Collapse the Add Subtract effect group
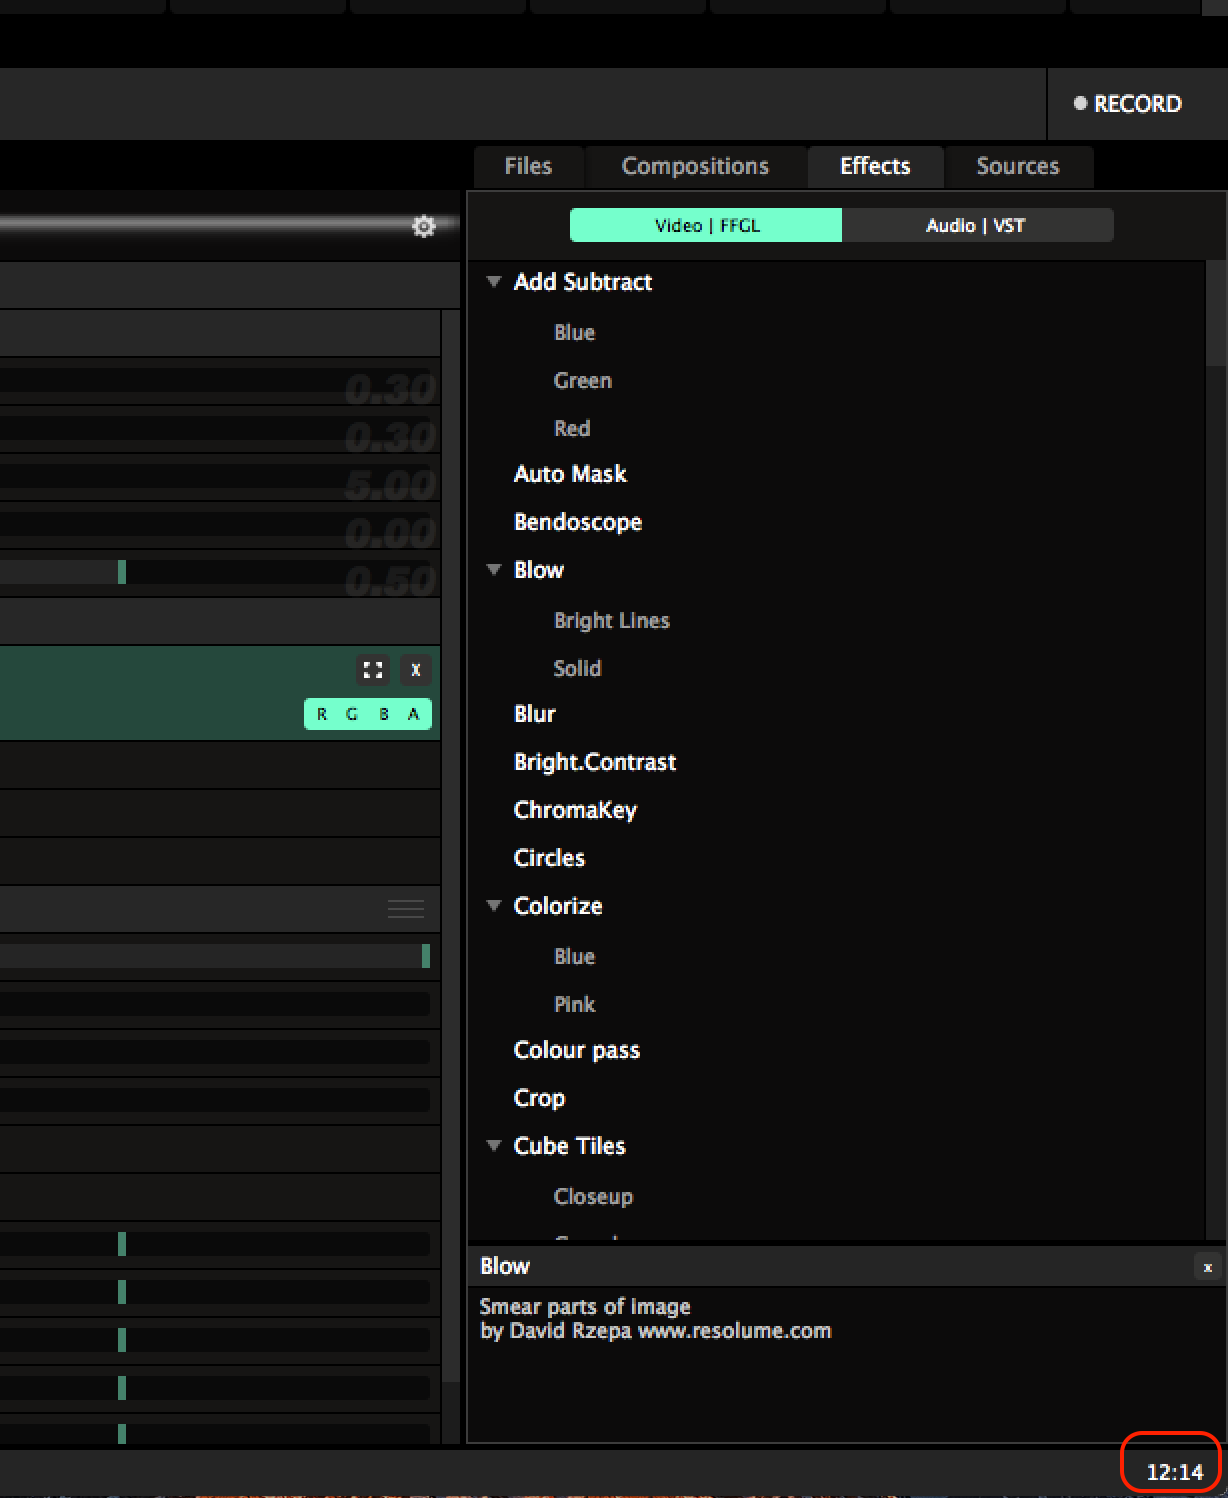 click(x=494, y=282)
